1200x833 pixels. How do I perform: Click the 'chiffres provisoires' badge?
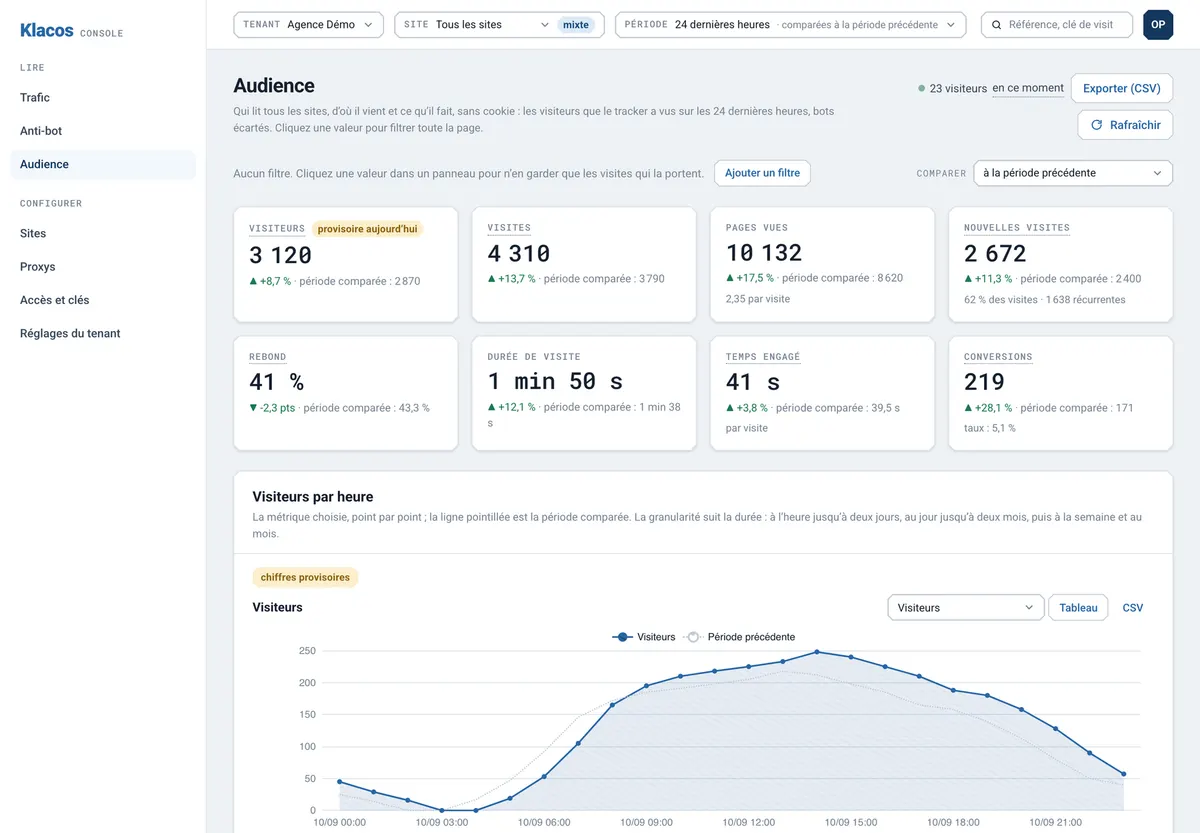pos(305,577)
